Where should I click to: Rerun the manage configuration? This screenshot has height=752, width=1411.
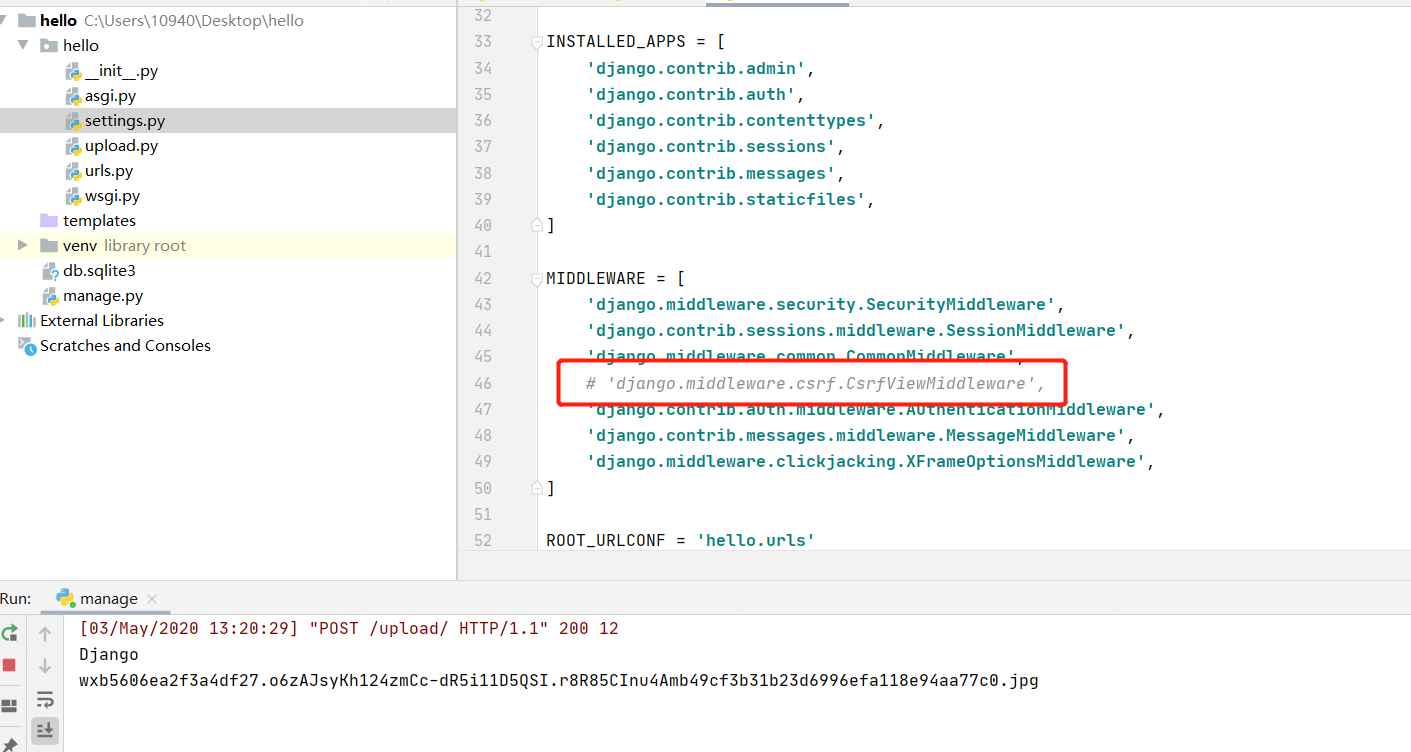(10, 633)
